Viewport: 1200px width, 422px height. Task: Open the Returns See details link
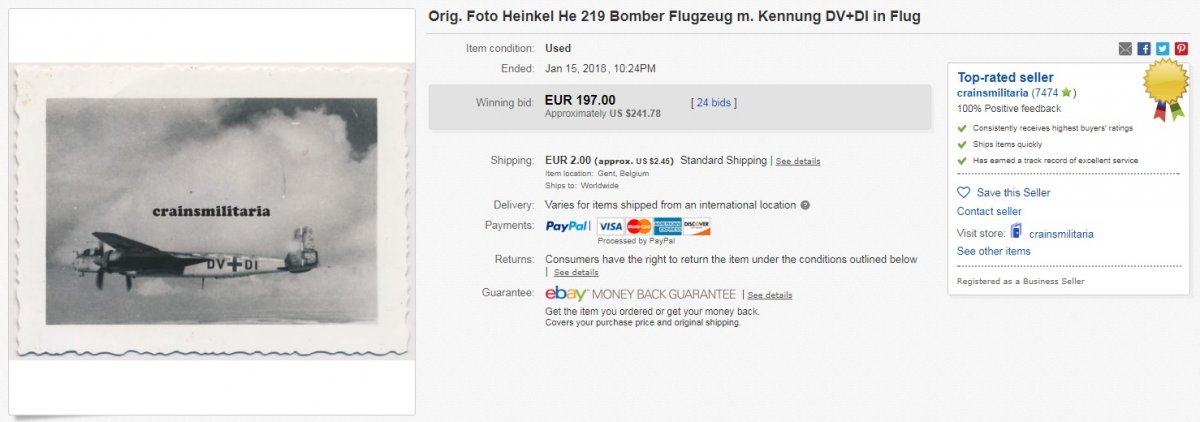(x=576, y=272)
